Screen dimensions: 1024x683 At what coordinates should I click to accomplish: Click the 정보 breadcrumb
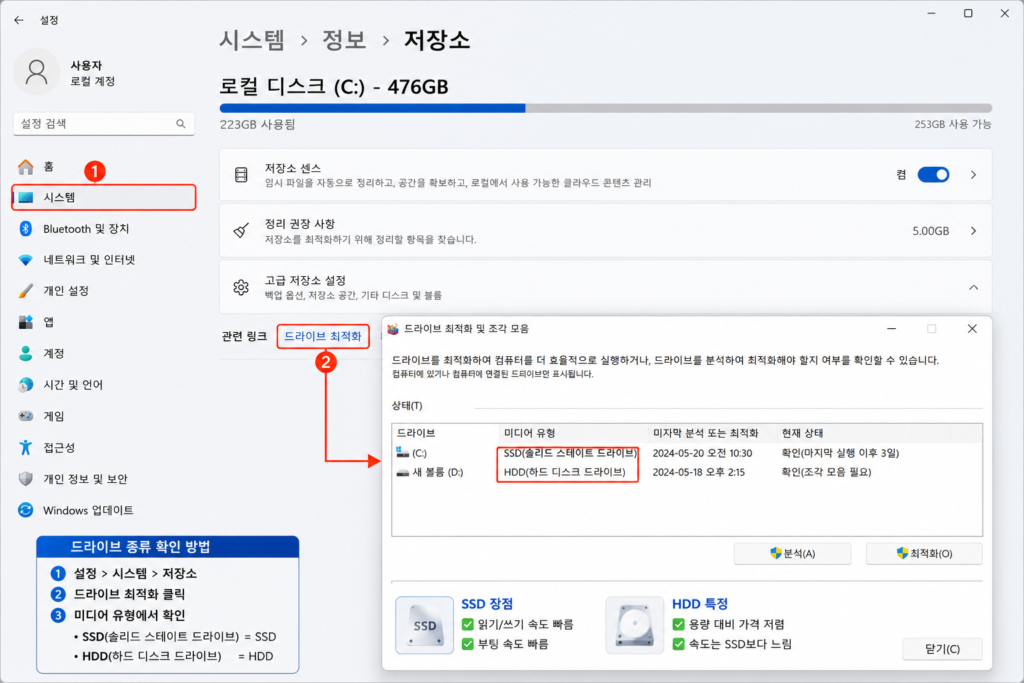click(344, 40)
